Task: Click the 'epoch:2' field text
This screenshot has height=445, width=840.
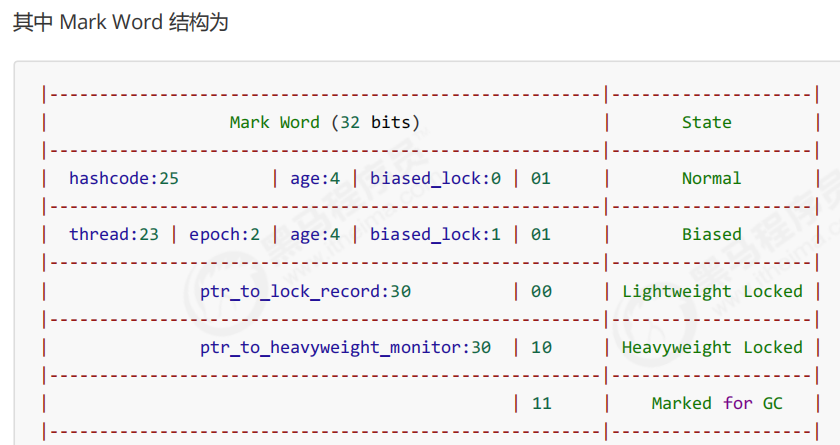Action: [x=224, y=235]
